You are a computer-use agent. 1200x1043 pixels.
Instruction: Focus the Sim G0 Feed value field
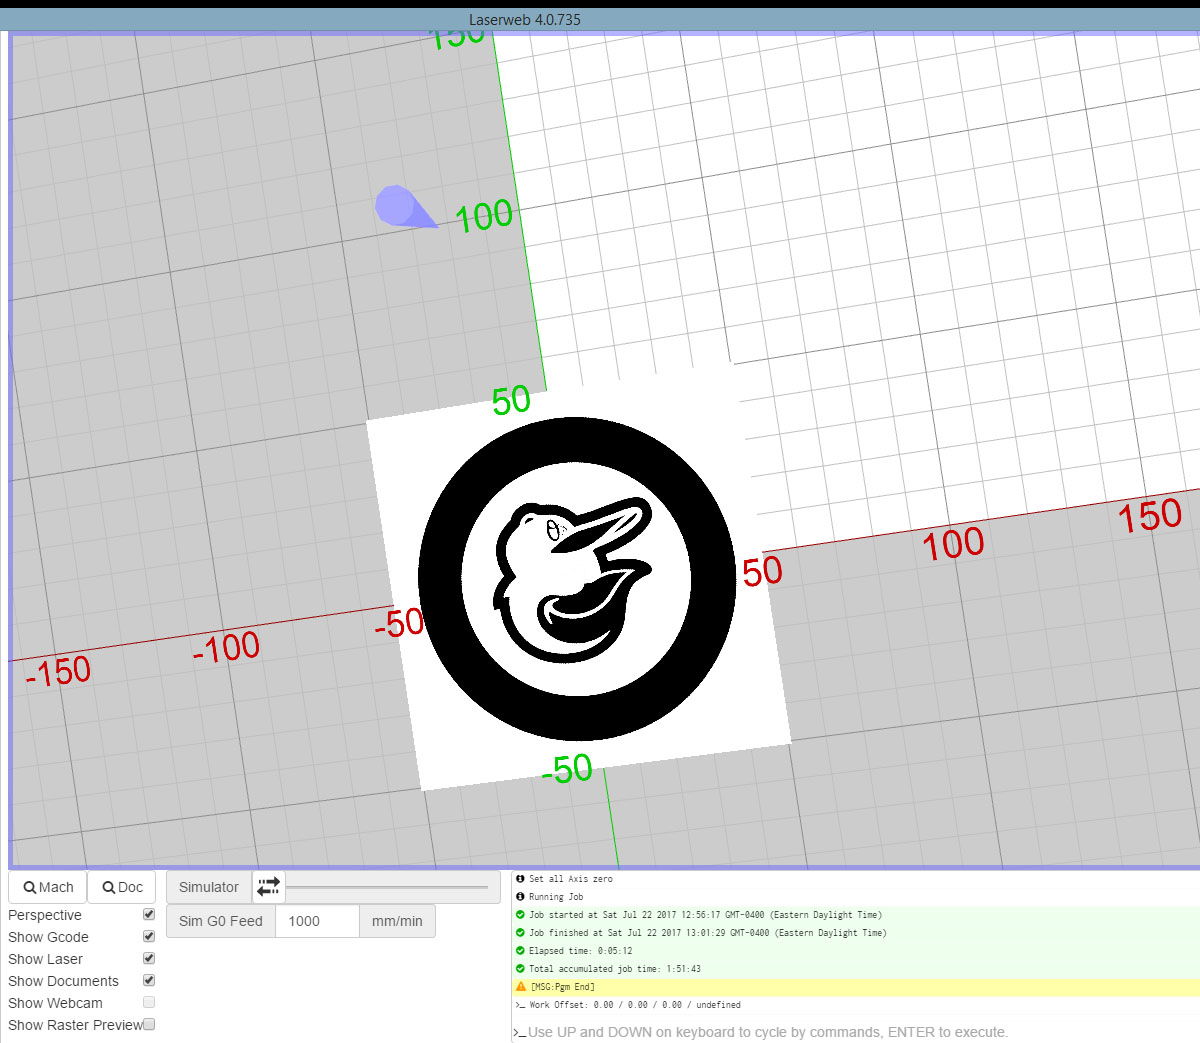point(317,921)
